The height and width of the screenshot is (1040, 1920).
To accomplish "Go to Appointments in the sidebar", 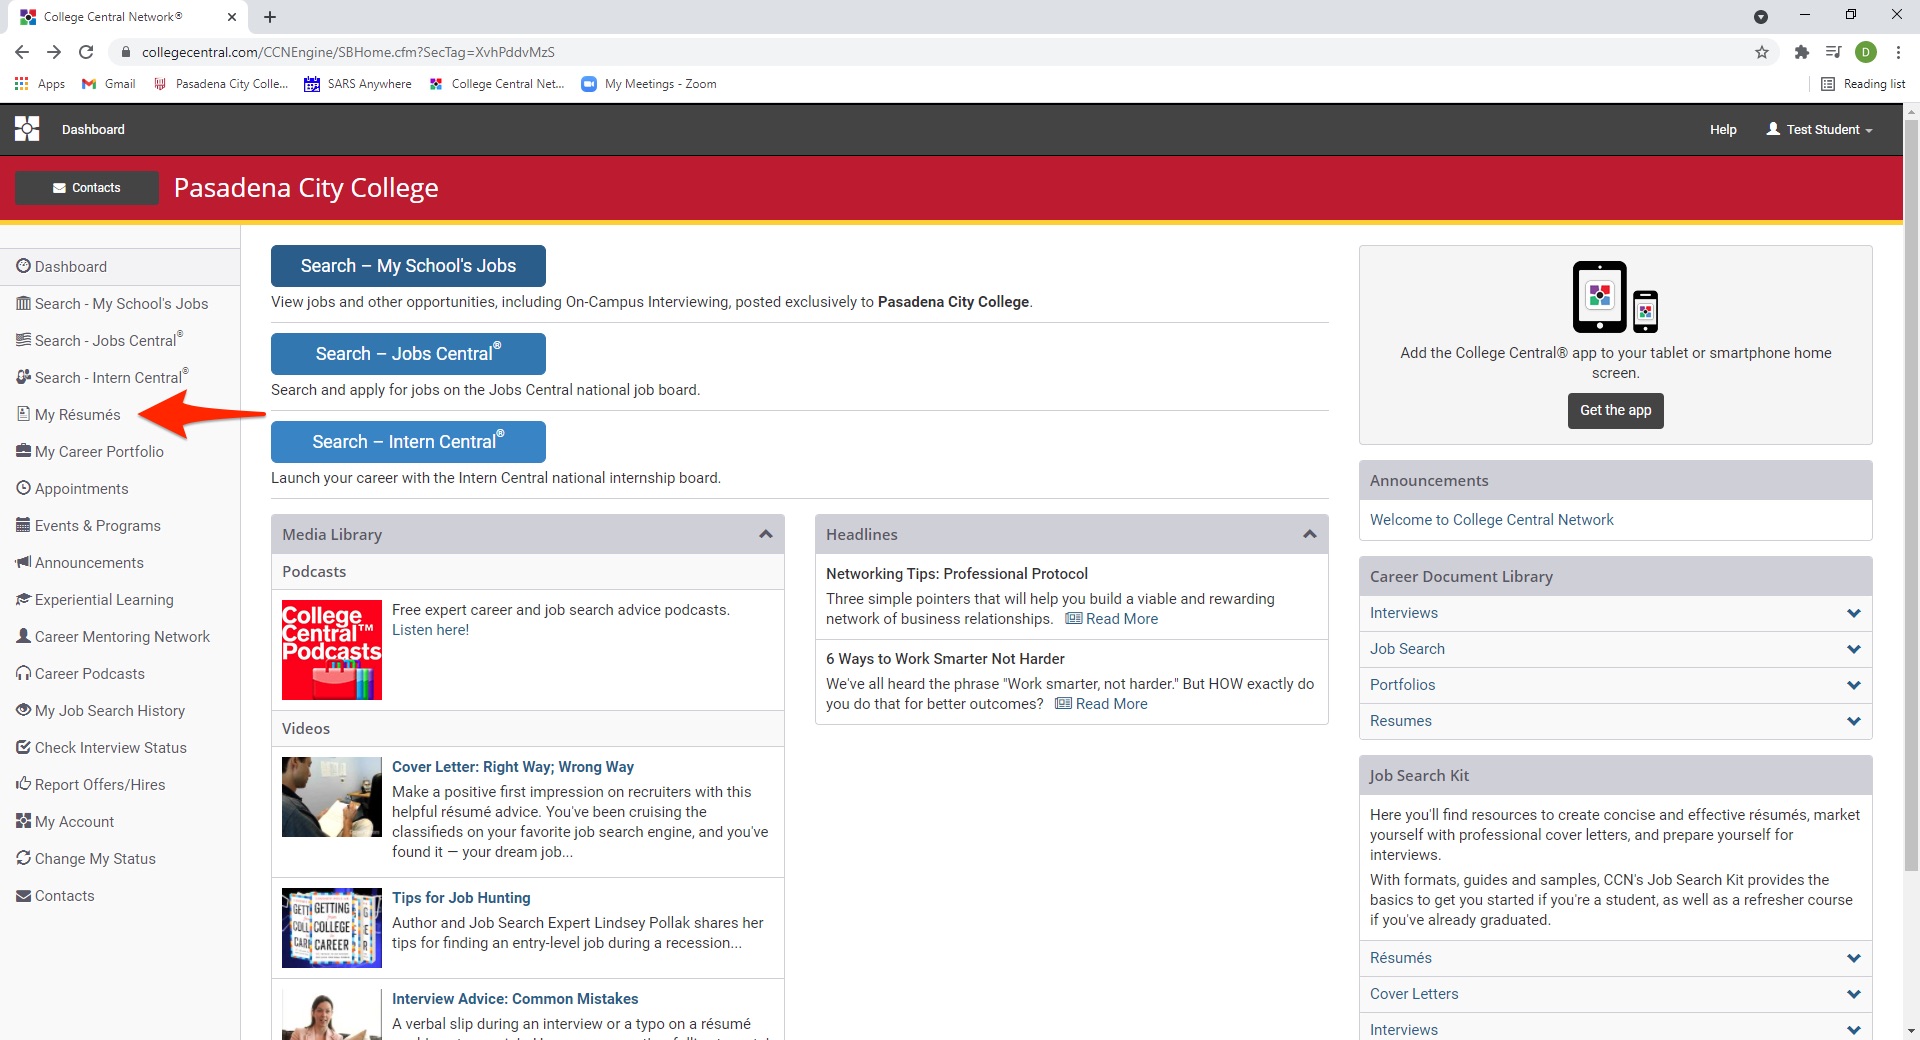I will (x=81, y=489).
